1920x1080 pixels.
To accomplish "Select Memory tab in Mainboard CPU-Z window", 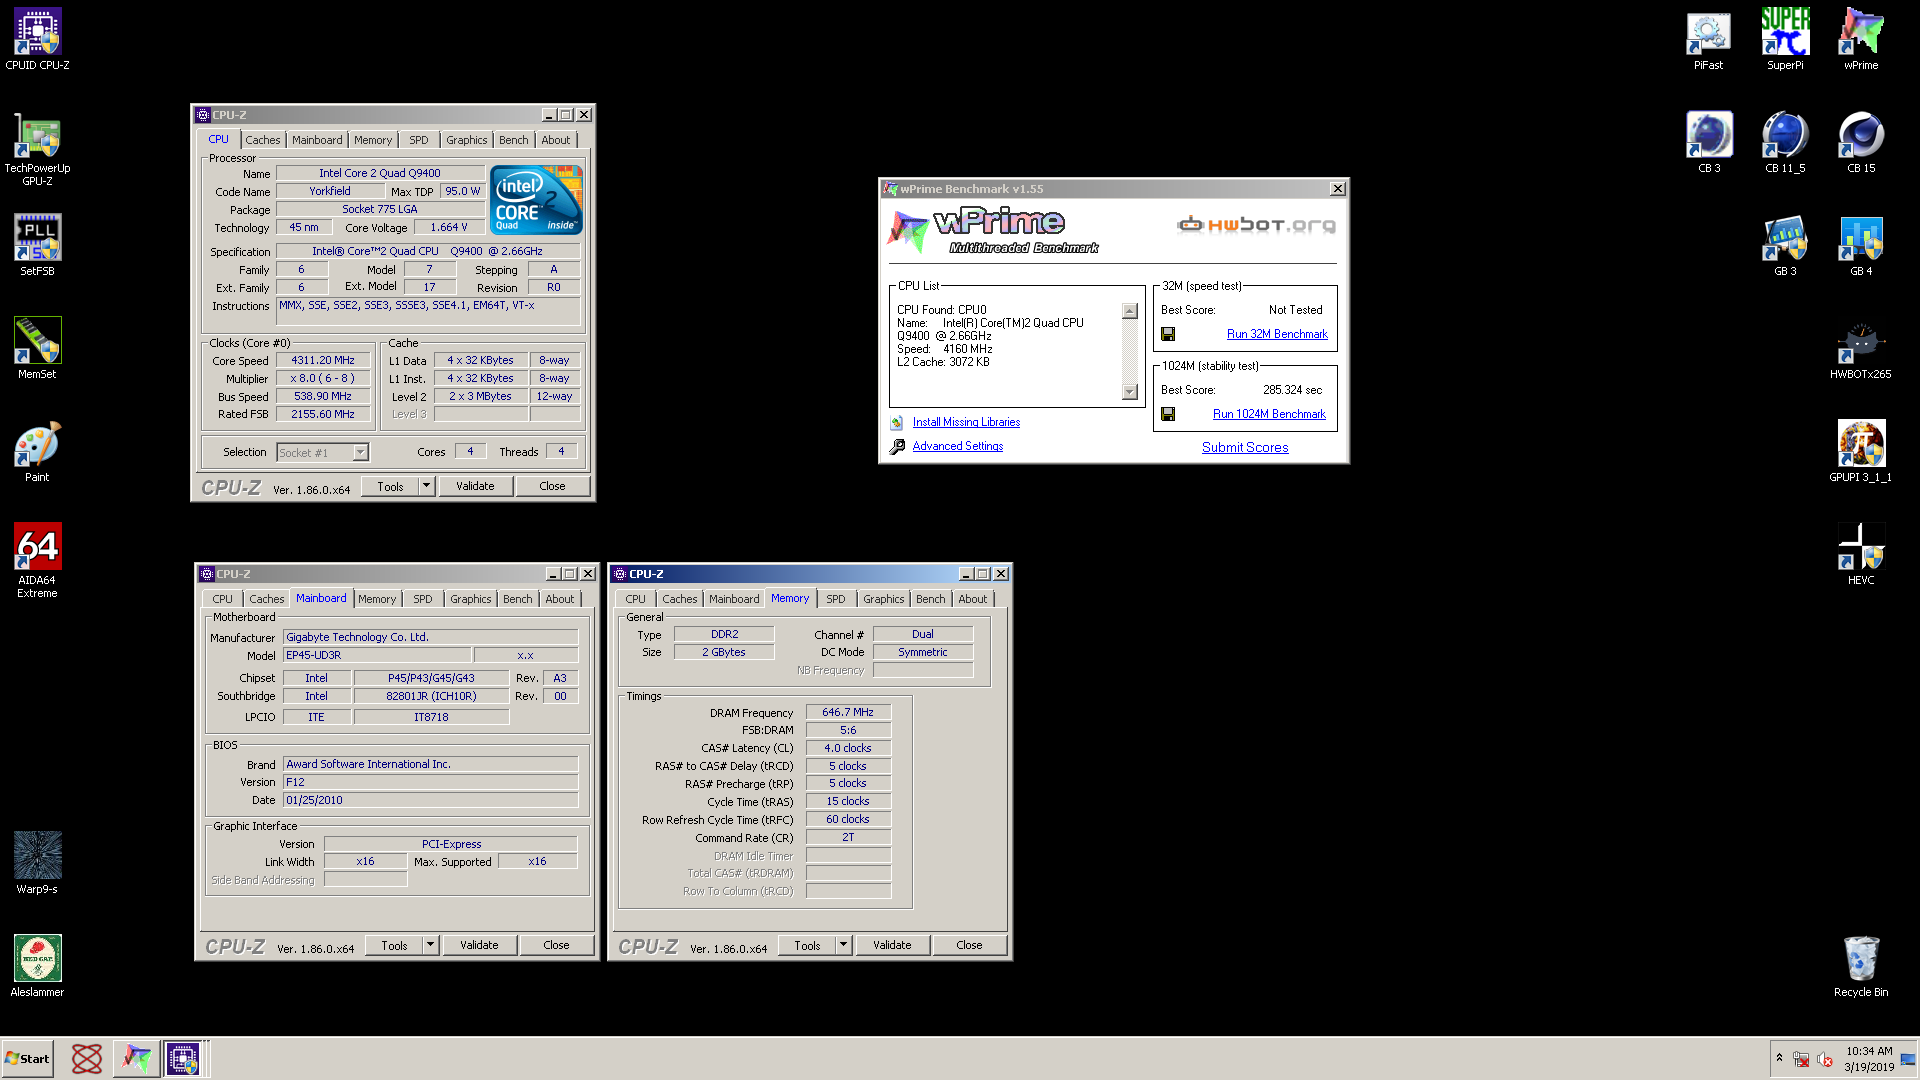I will [x=377, y=599].
